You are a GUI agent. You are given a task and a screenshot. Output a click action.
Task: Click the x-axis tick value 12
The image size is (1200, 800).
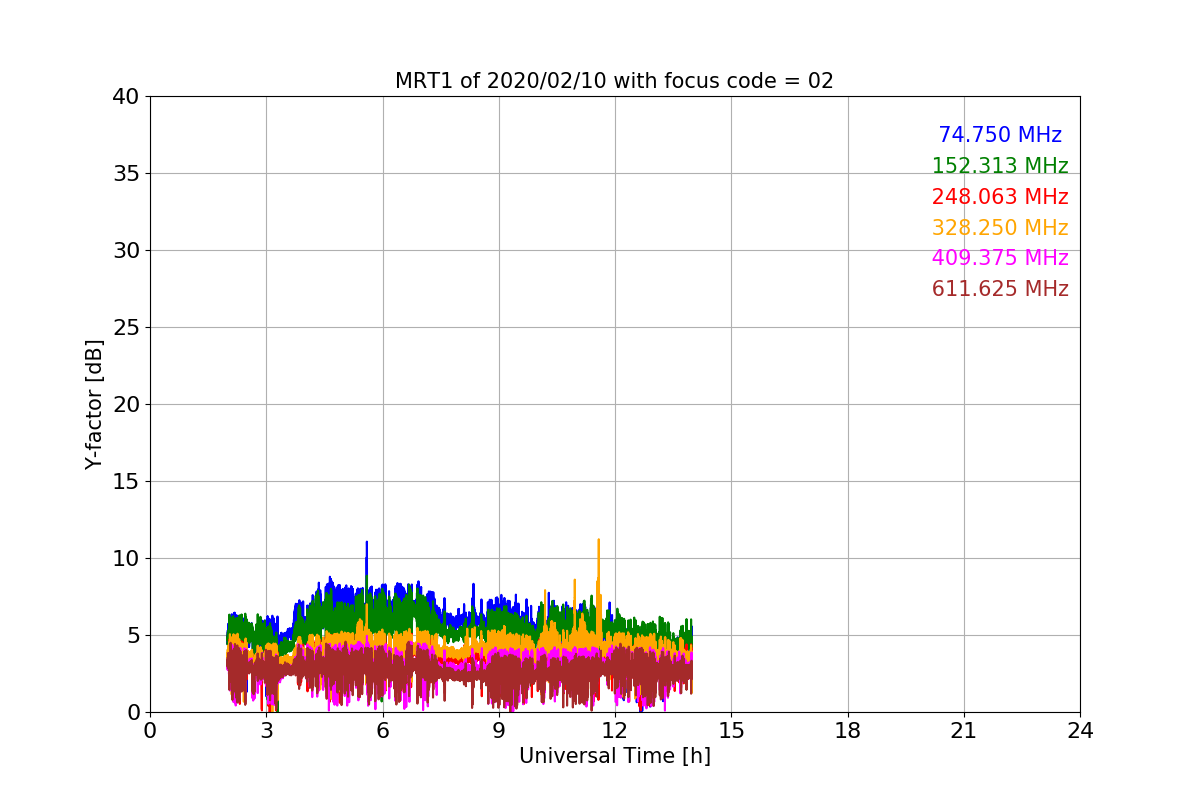(615, 730)
